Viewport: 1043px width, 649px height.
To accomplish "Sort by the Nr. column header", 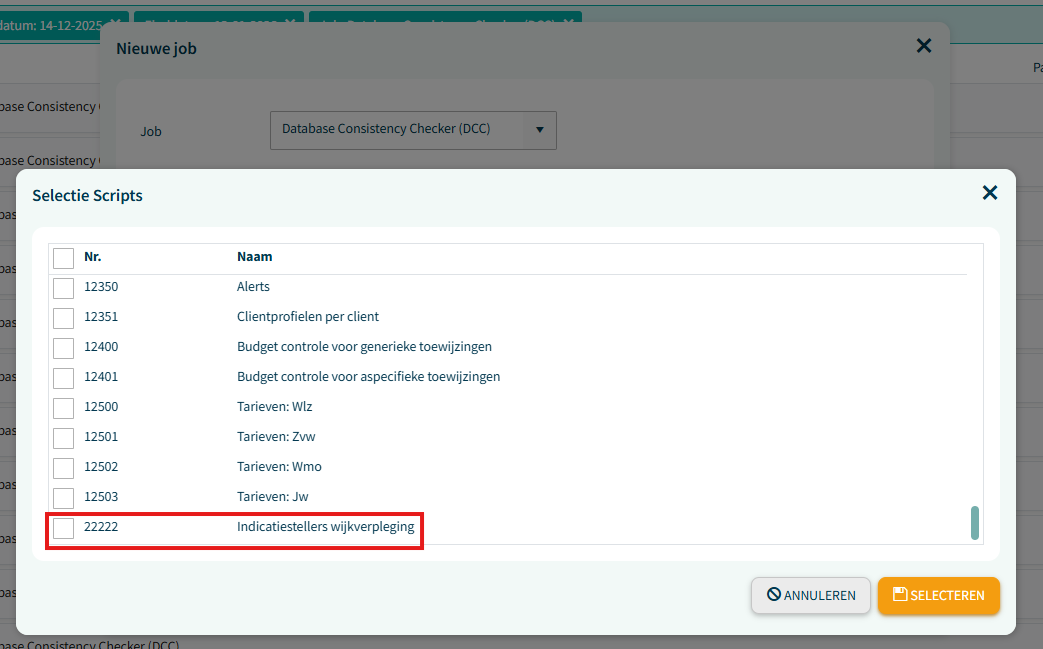I will (93, 257).
